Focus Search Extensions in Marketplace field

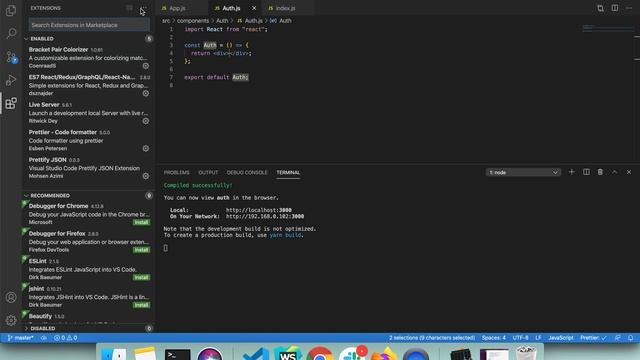(x=89, y=25)
